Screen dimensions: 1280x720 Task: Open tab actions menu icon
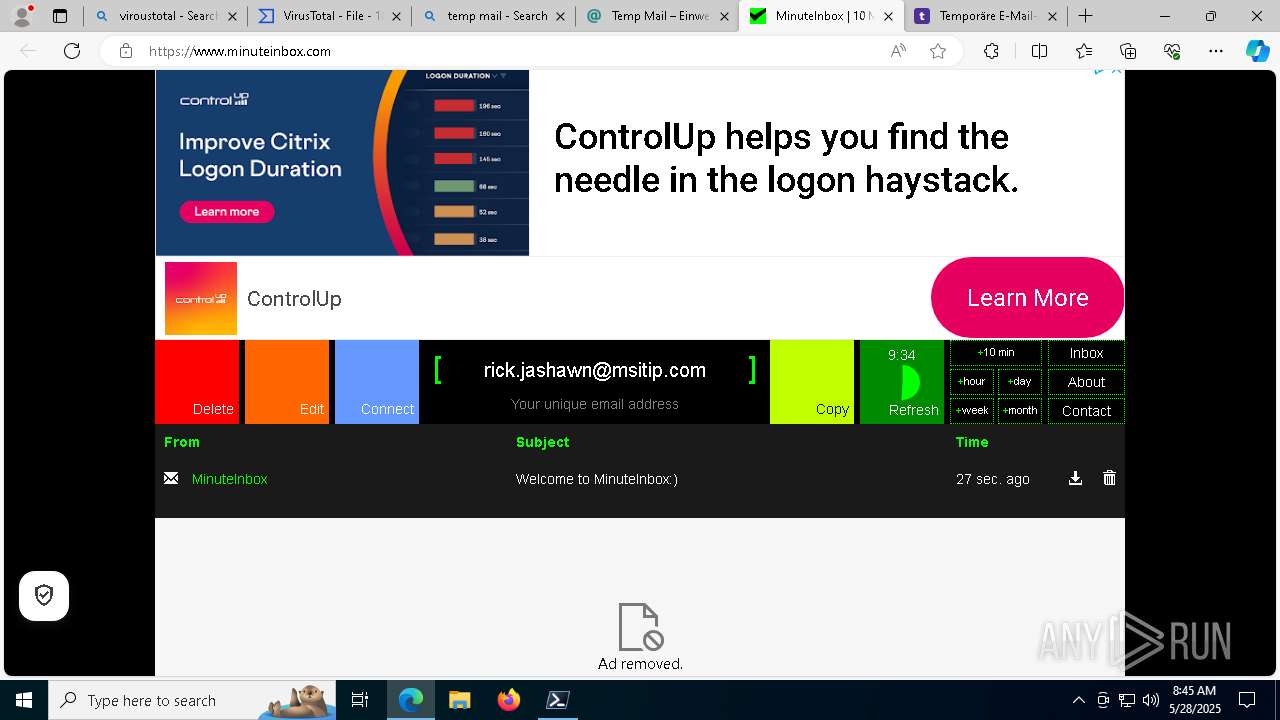click(x=60, y=16)
